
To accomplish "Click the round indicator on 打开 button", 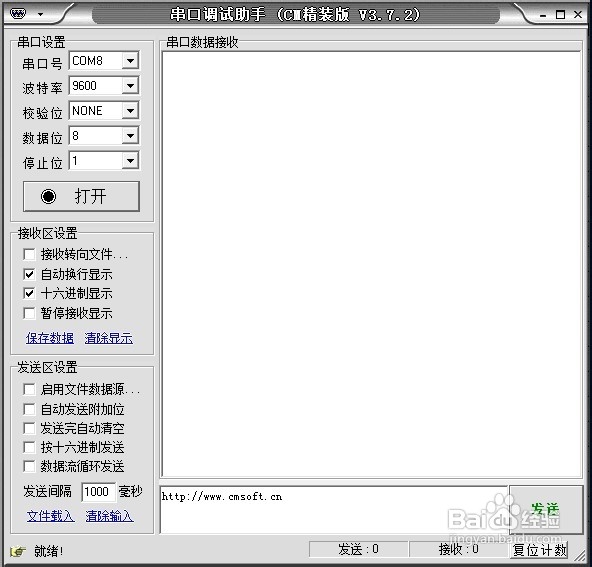I will tap(48, 196).
